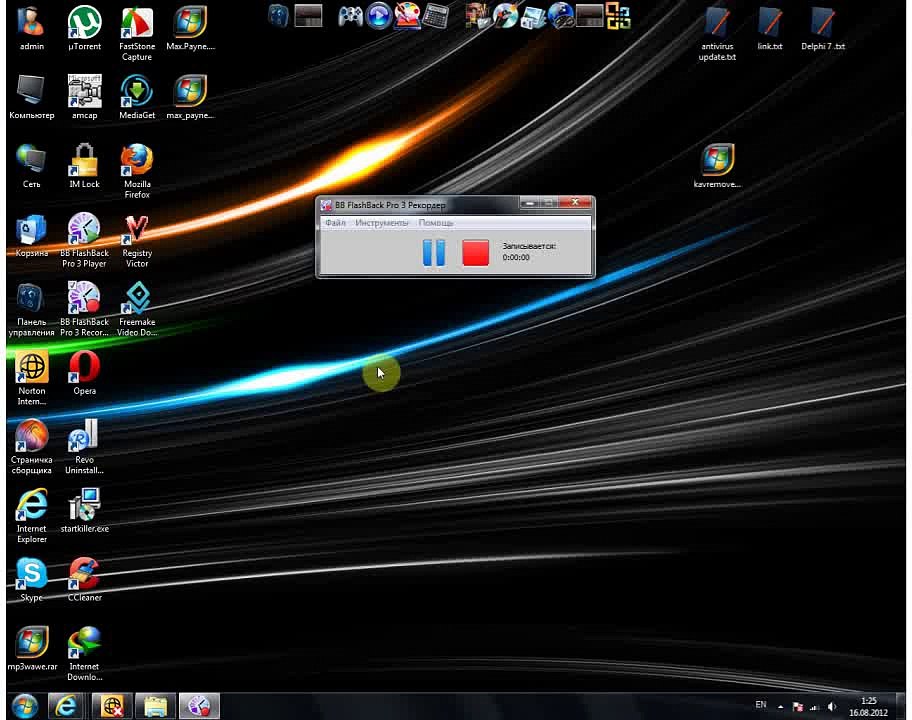This screenshot has width=912, height=720.
Task: Select the Панель управления icon
Action: point(31,309)
